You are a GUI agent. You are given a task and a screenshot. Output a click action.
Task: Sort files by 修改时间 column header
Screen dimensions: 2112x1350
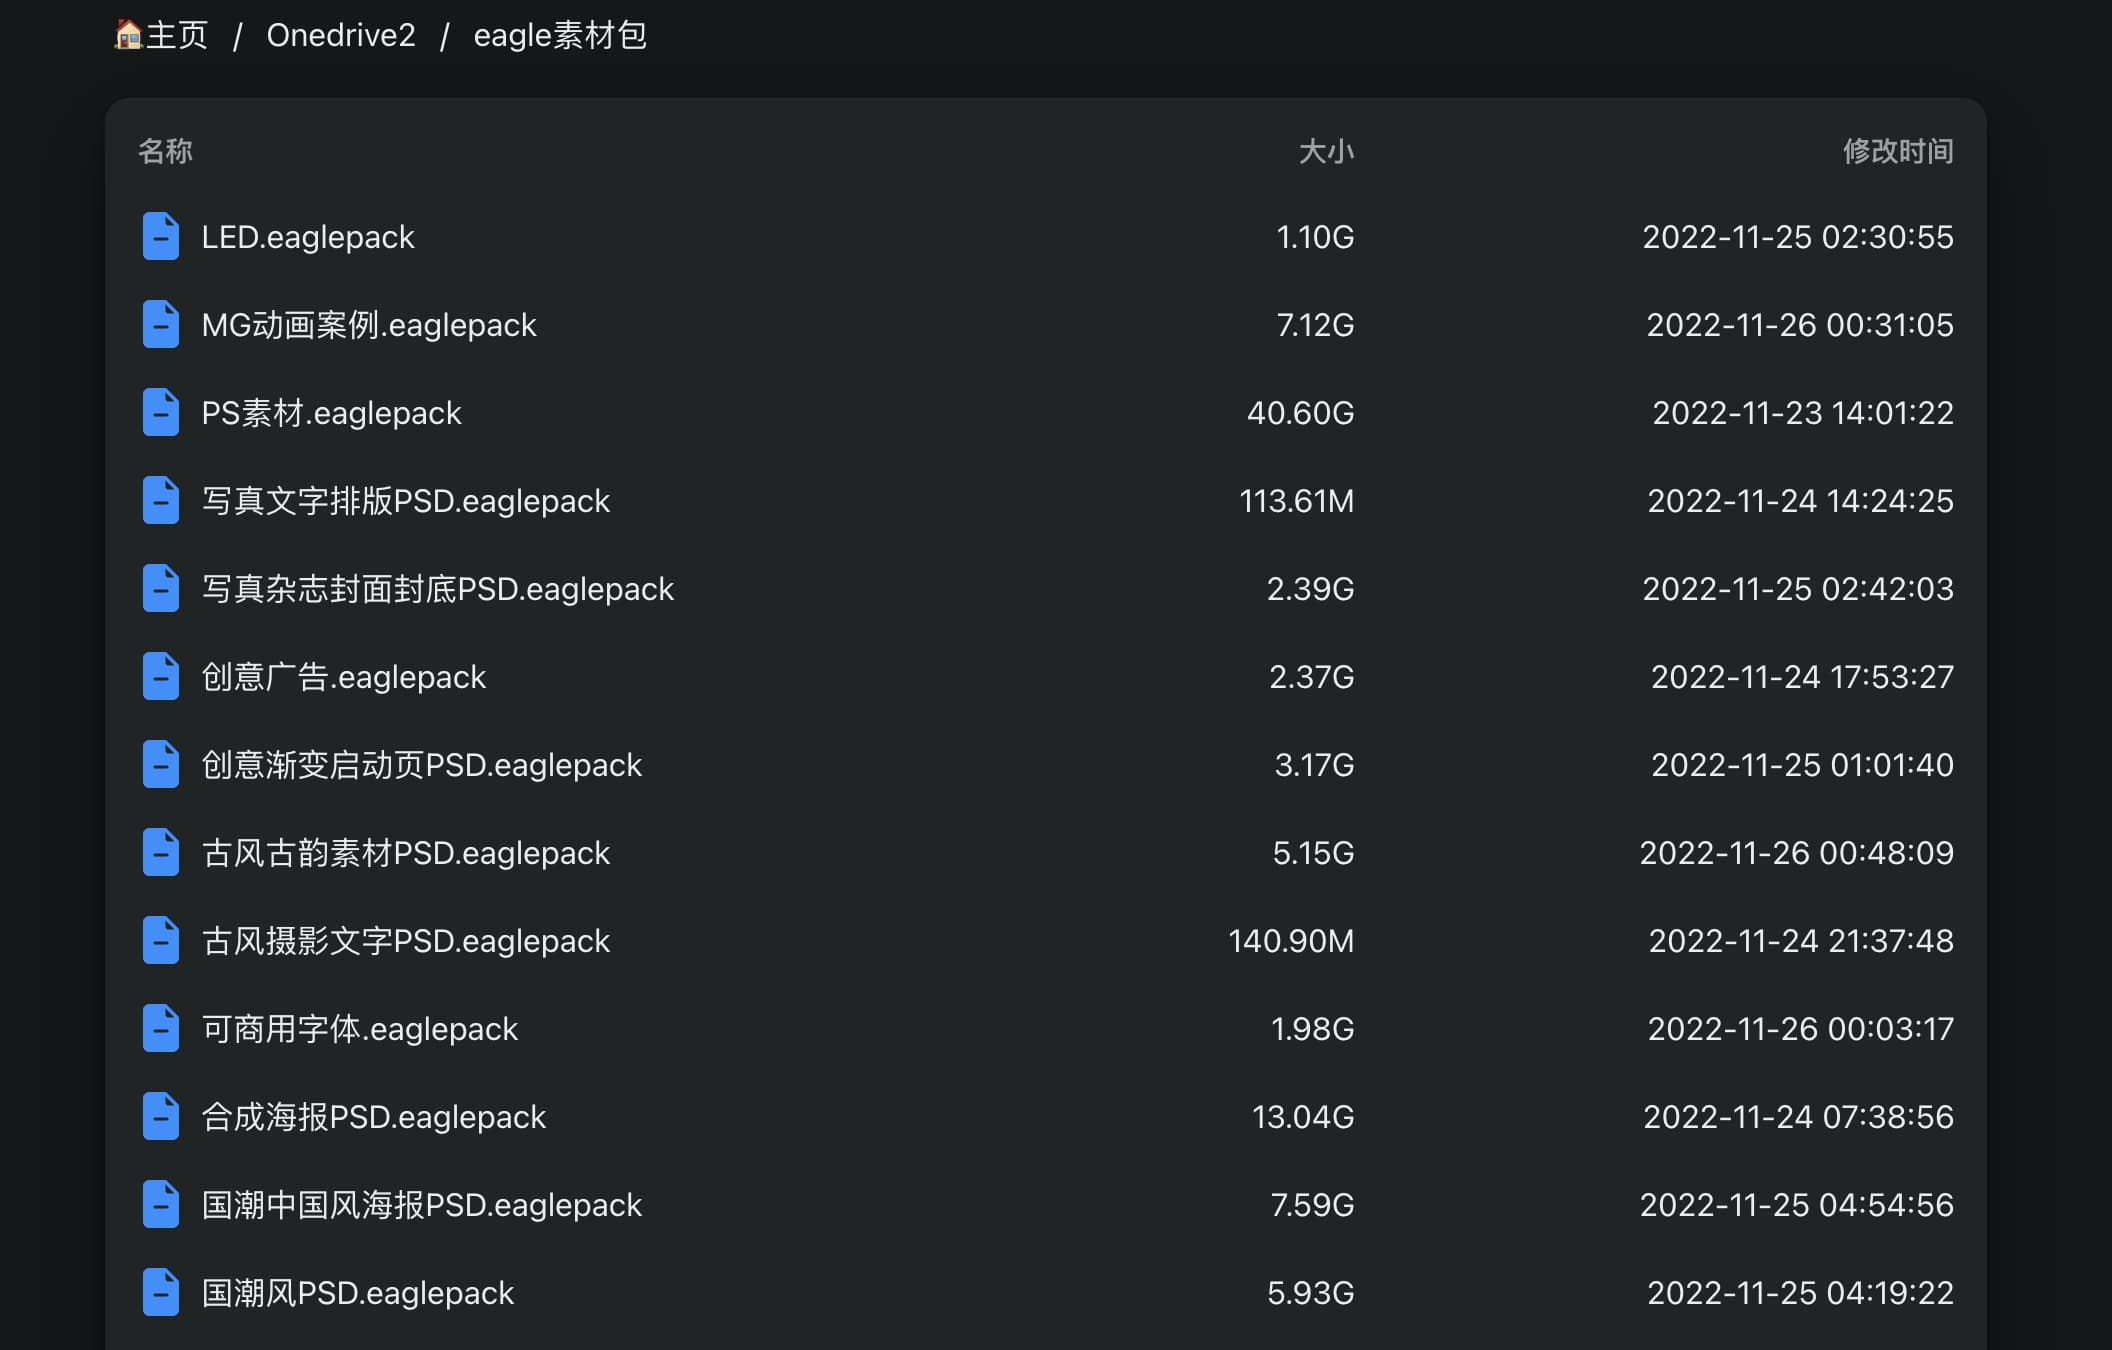coord(1897,151)
